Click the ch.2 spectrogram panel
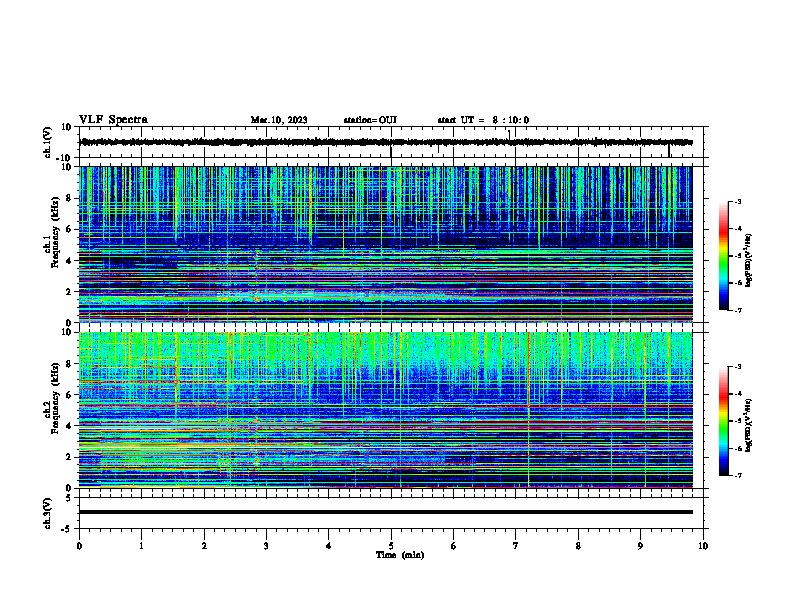 tap(385, 410)
